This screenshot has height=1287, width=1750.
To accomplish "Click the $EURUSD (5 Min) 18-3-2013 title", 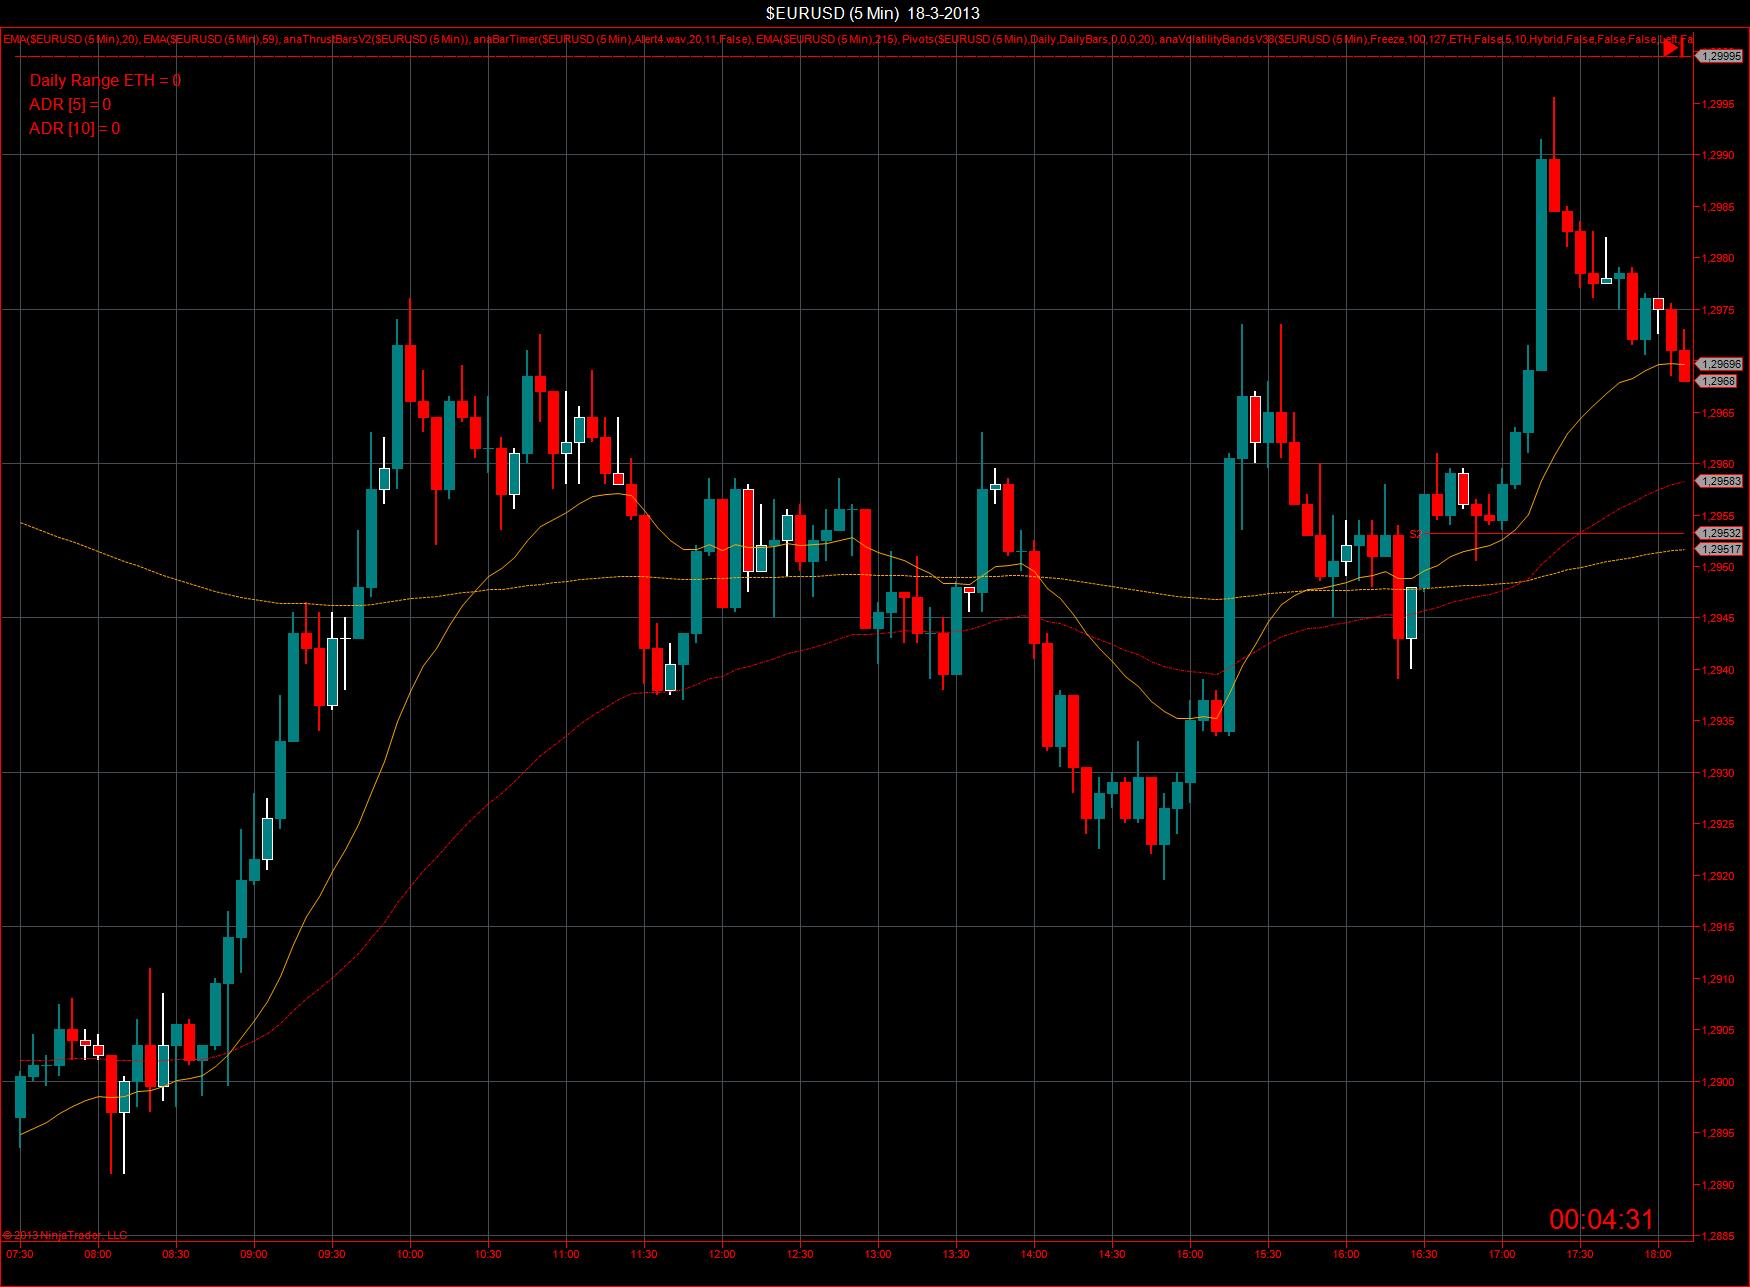I will pos(873,13).
